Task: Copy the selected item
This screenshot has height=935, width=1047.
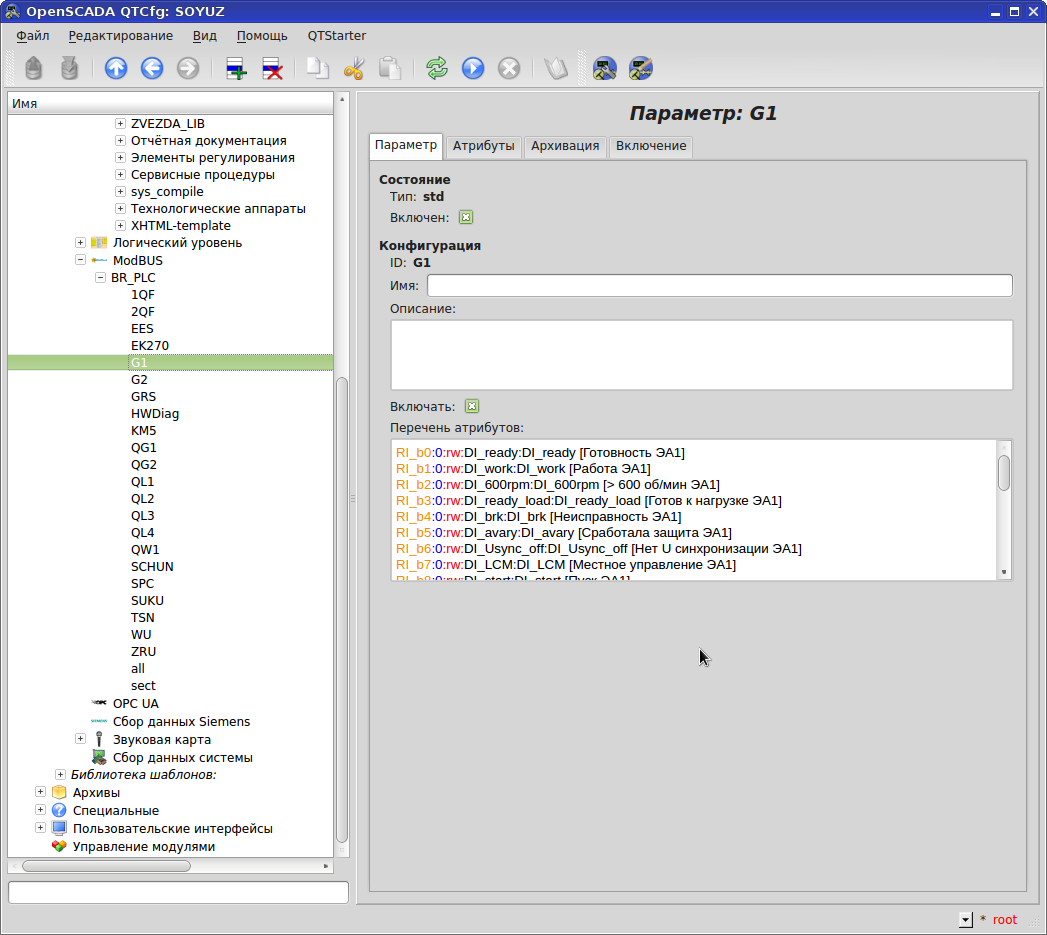Action: point(318,68)
